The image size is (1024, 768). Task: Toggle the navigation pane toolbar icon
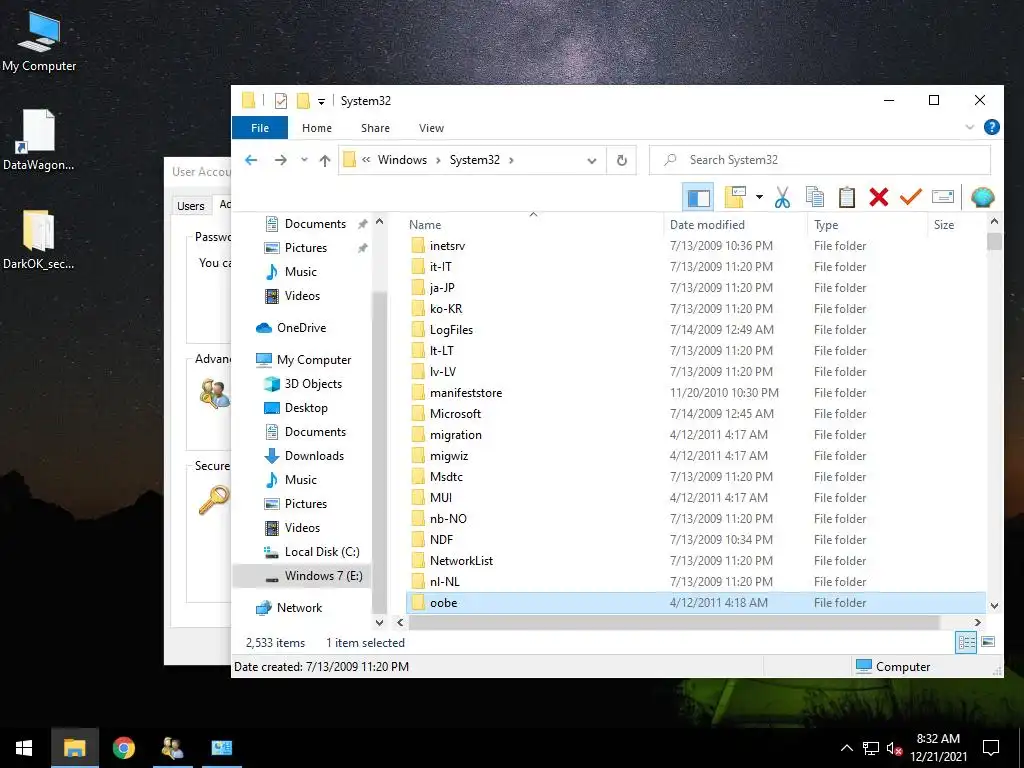[698, 197]
